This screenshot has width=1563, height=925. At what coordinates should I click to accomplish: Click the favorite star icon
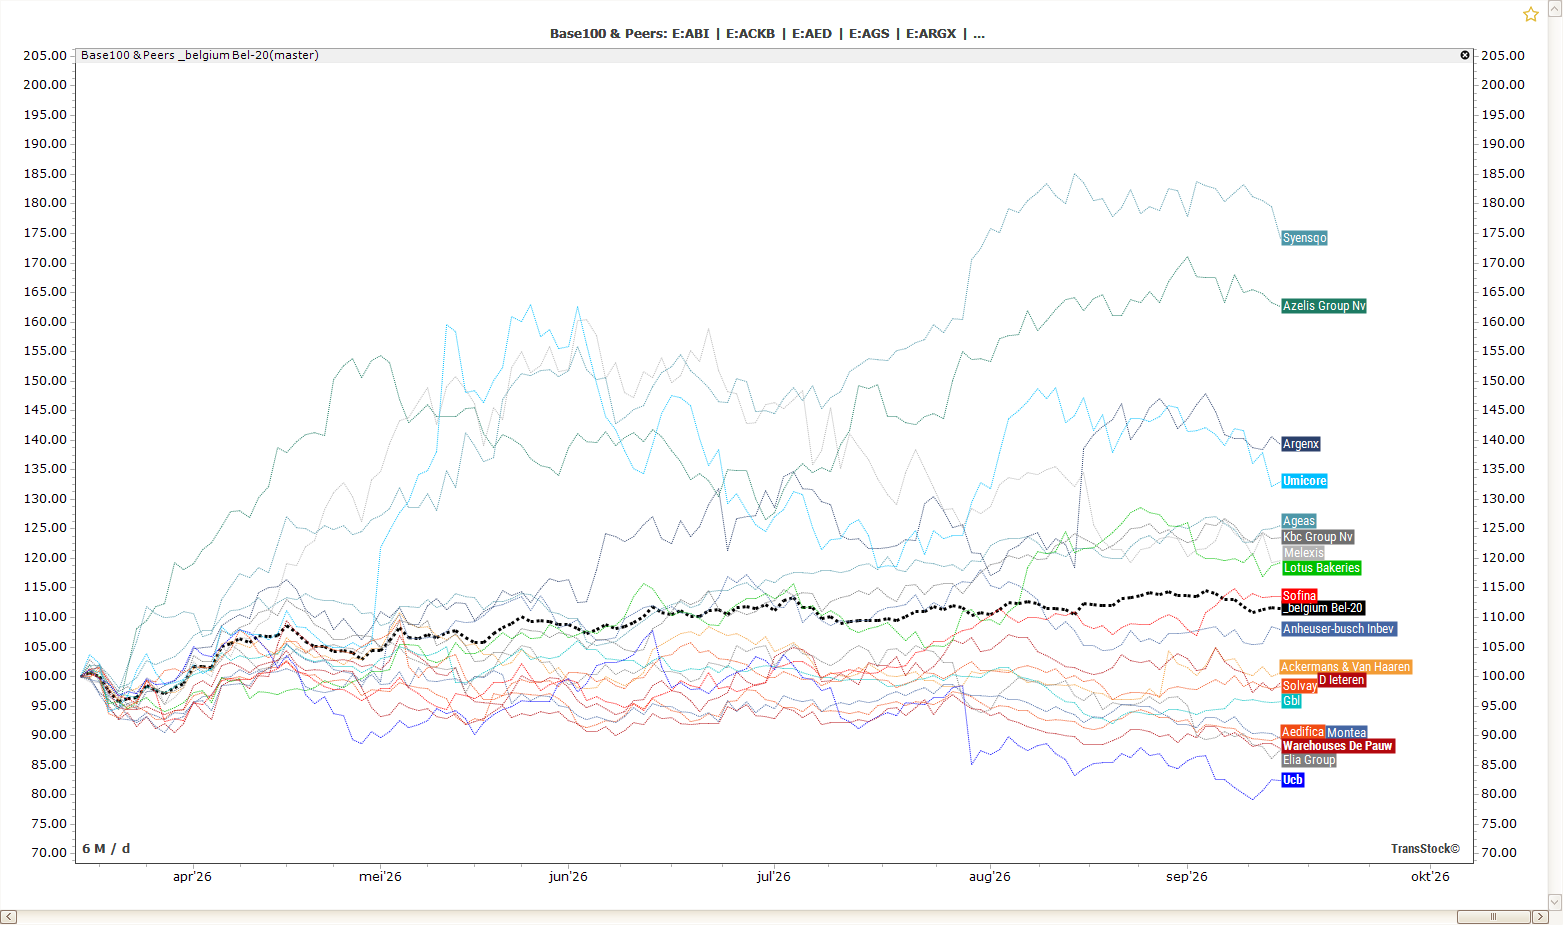coord(1530,14)
